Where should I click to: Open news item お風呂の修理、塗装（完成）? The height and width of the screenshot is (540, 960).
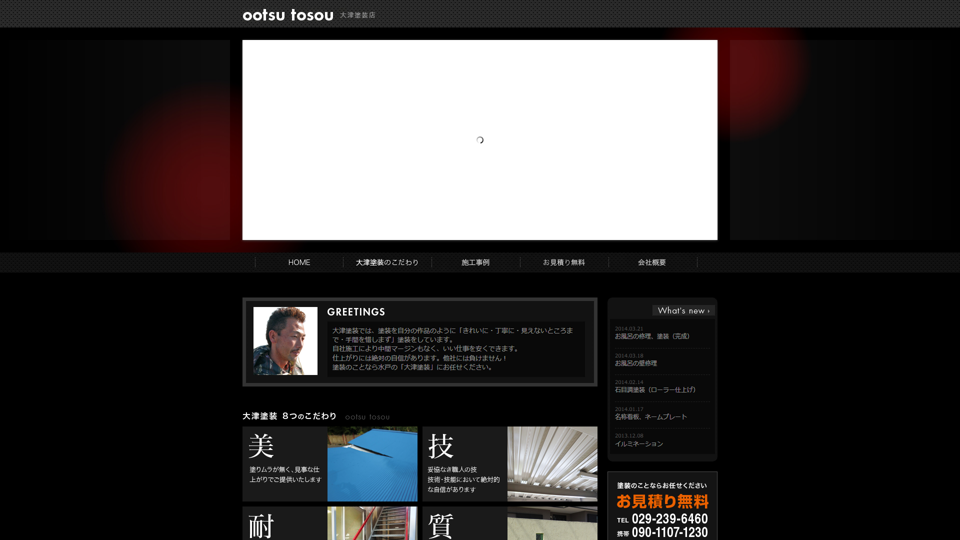(x=652, y=337)
